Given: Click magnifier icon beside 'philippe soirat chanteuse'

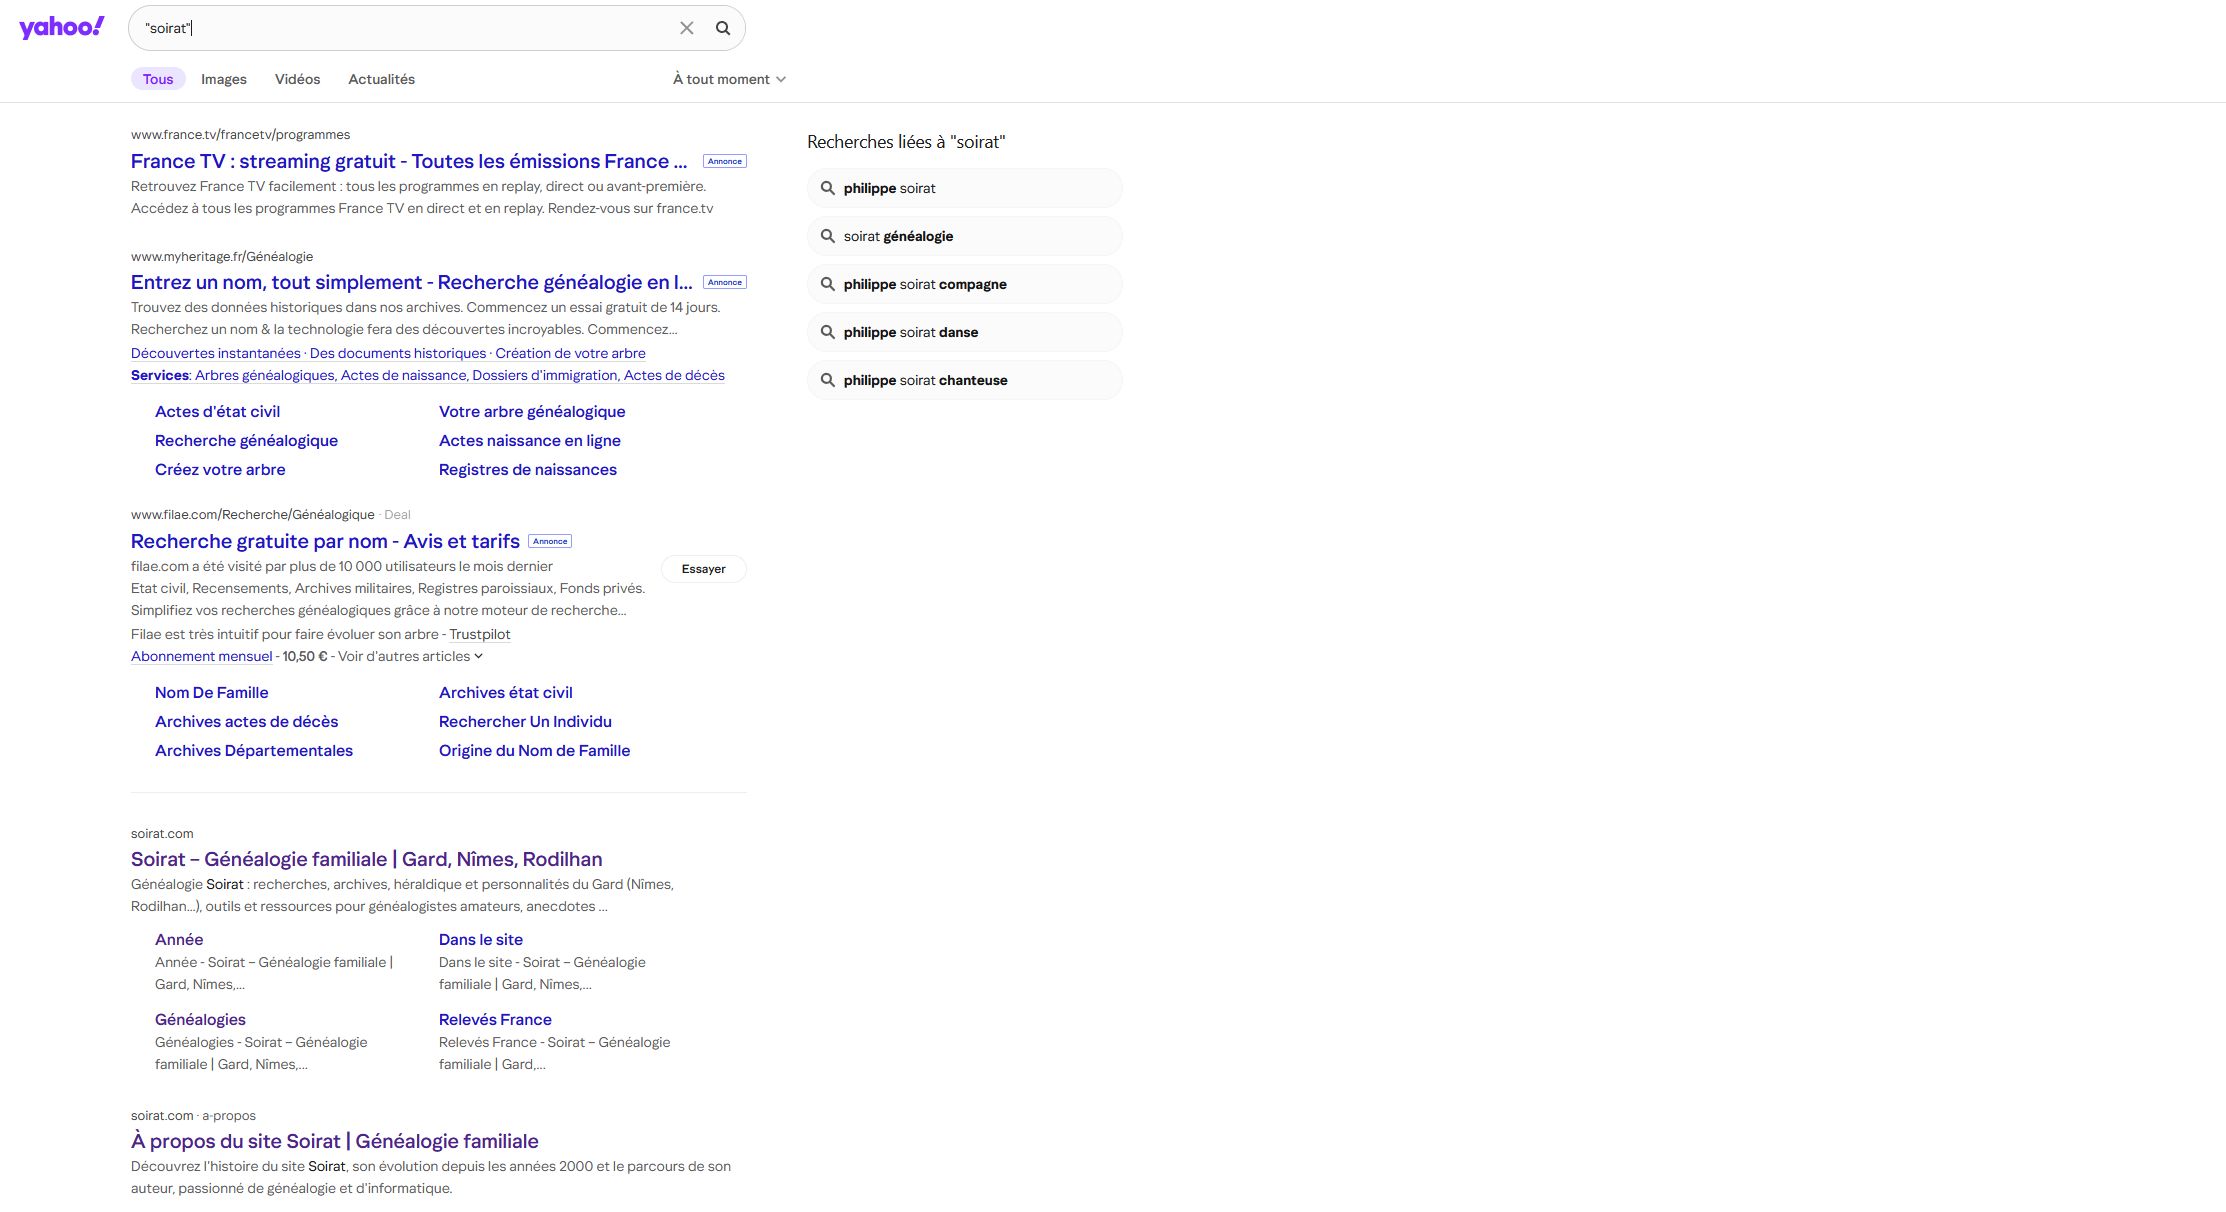Looking at the screenshot, I should pos(828,380).
